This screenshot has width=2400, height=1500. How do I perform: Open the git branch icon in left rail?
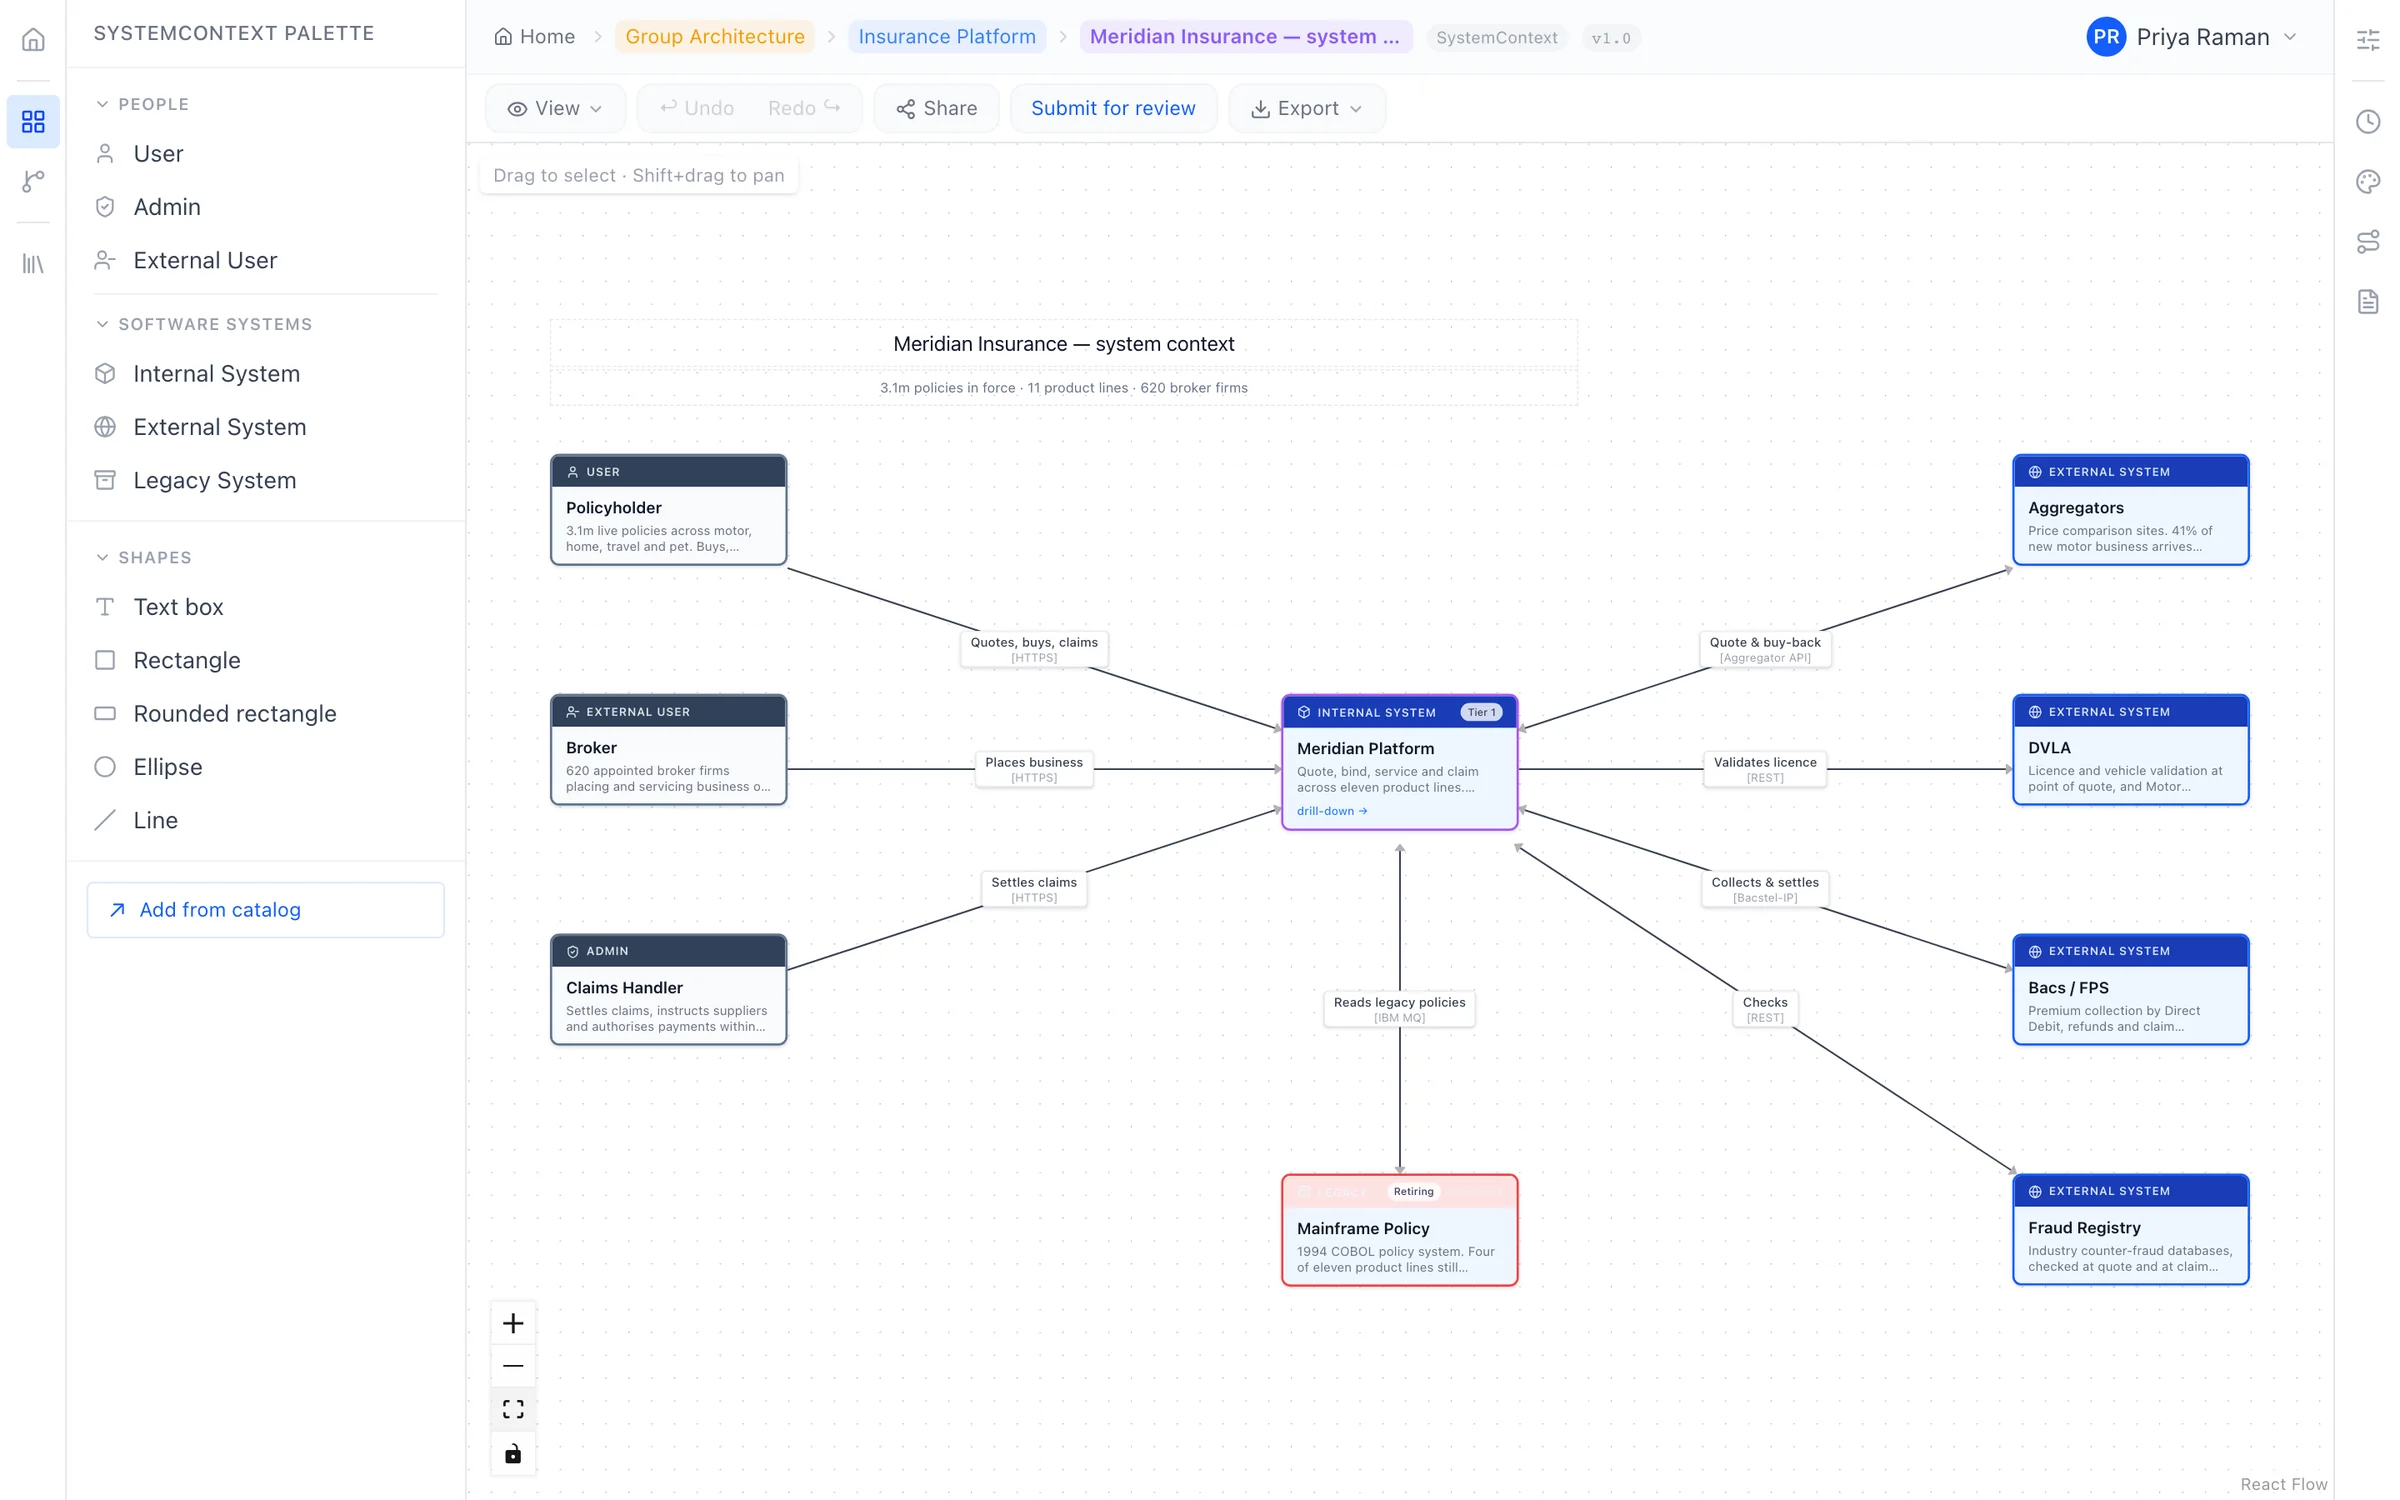(33, 181)
